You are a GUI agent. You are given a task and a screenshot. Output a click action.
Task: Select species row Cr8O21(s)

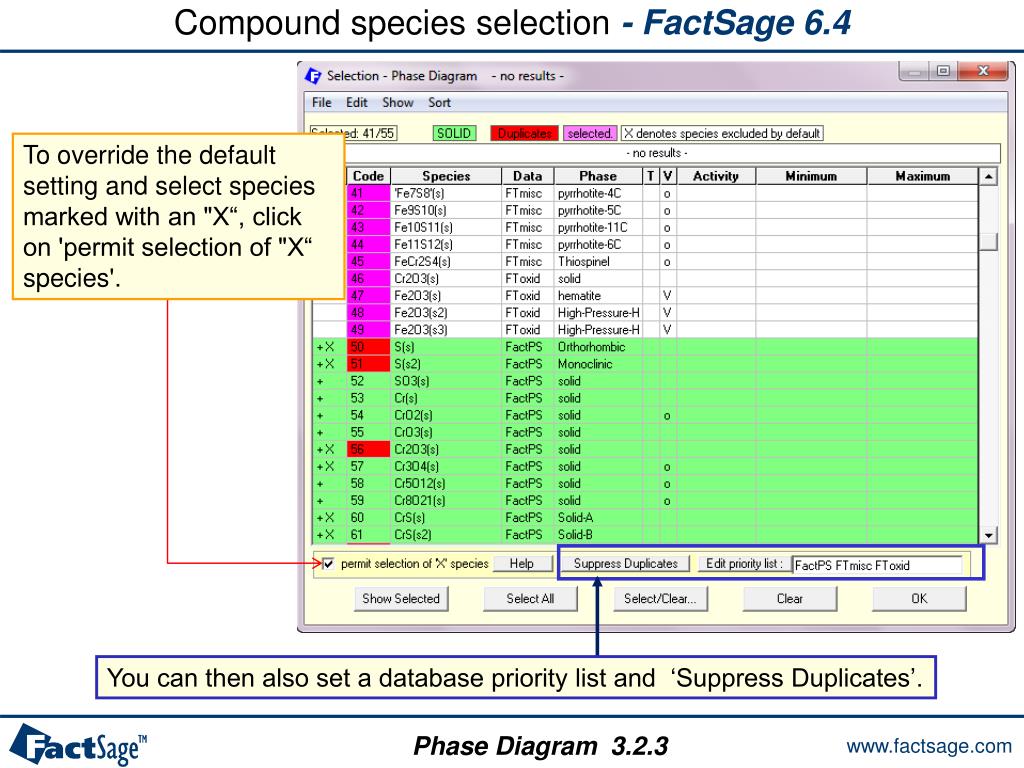(x=646, y=500)
